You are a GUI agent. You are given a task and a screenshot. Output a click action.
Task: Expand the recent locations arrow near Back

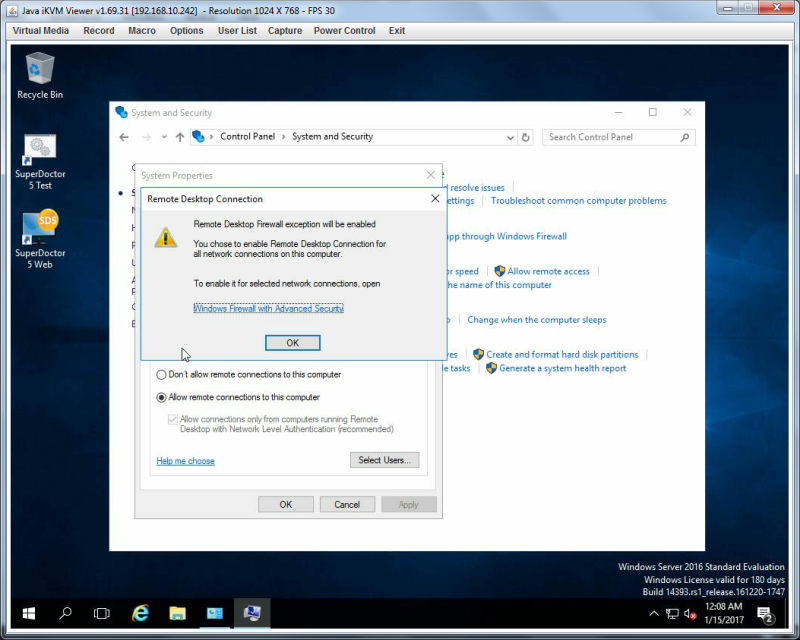pyautogui.click(x=164, y=137)
